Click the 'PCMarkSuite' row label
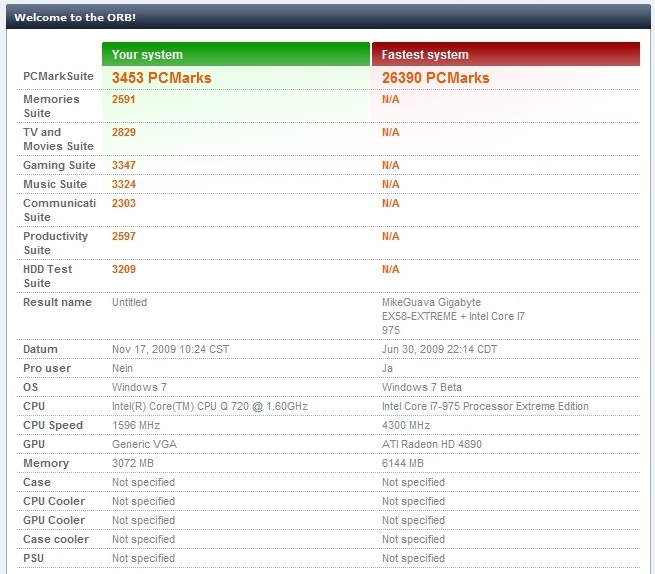 pos(58,76)
